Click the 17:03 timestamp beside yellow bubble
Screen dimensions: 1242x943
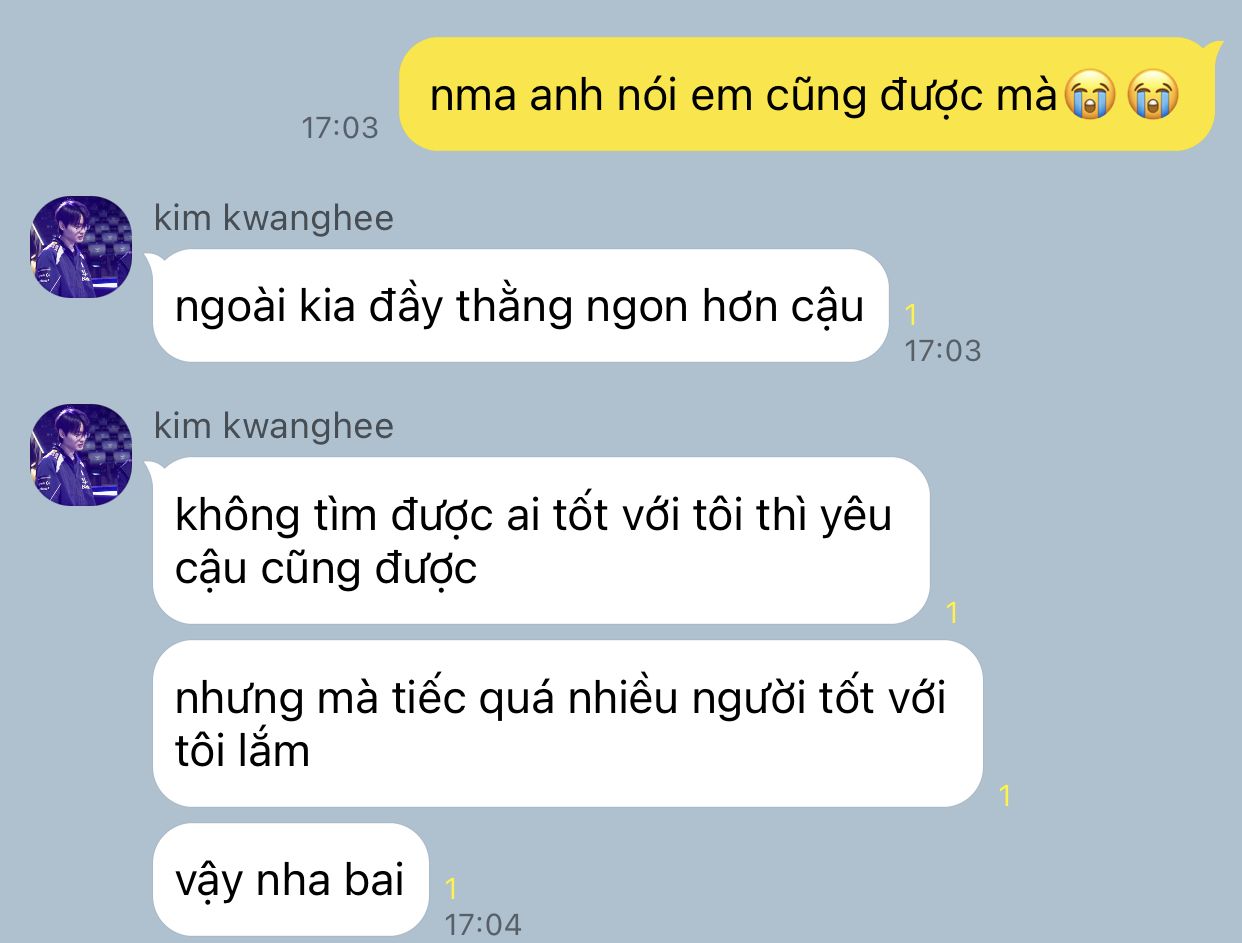pyautogui.click(x=340, y=127)
